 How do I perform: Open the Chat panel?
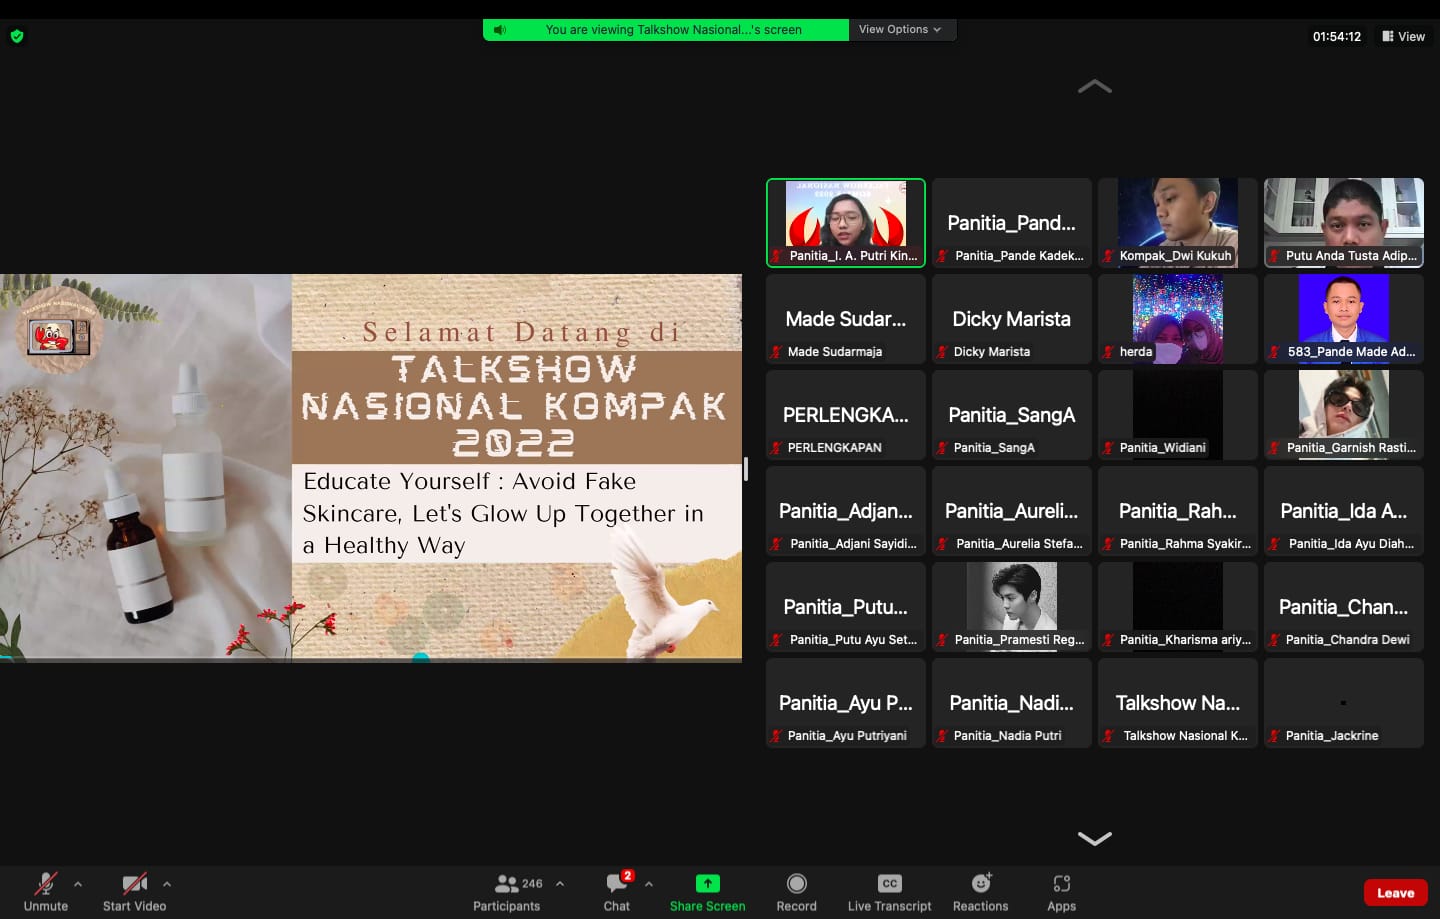coord(616,884)
